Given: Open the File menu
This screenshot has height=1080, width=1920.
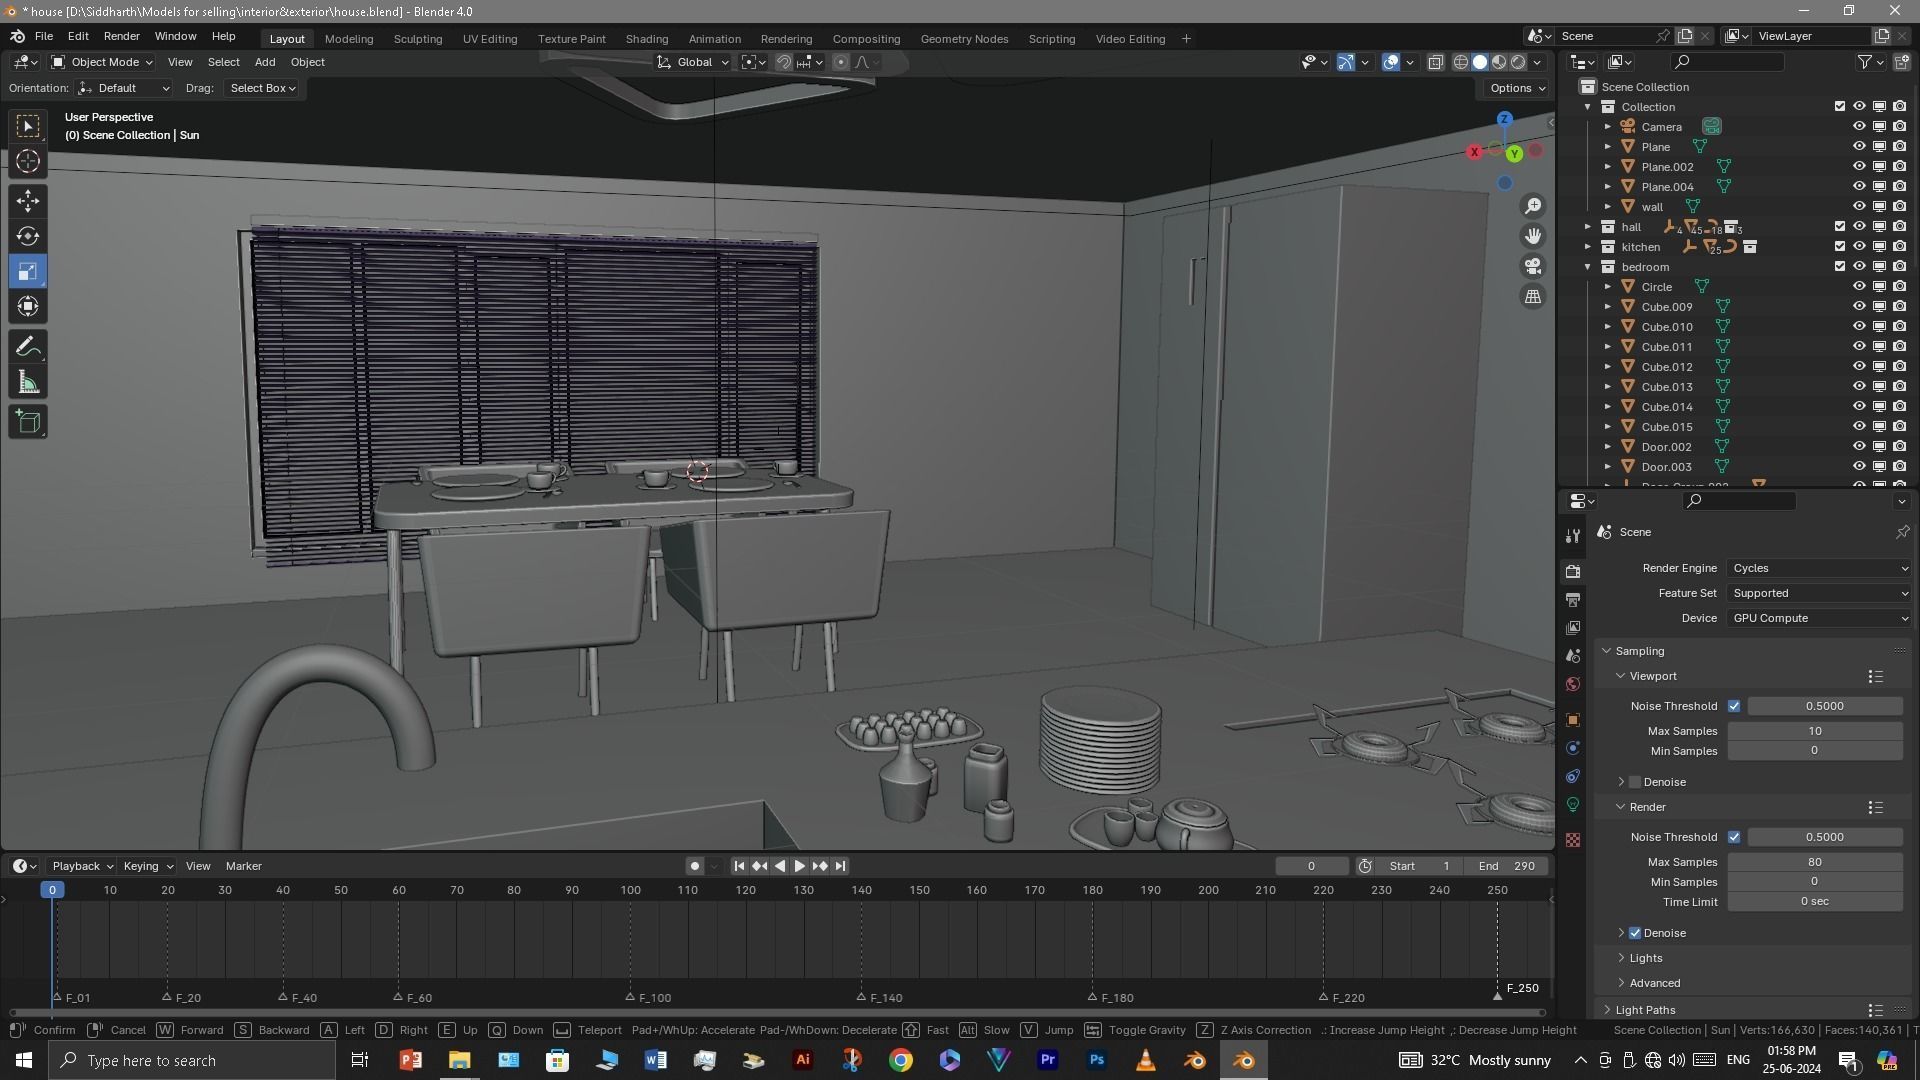Looking at the screenshot, I should point(44,36).
